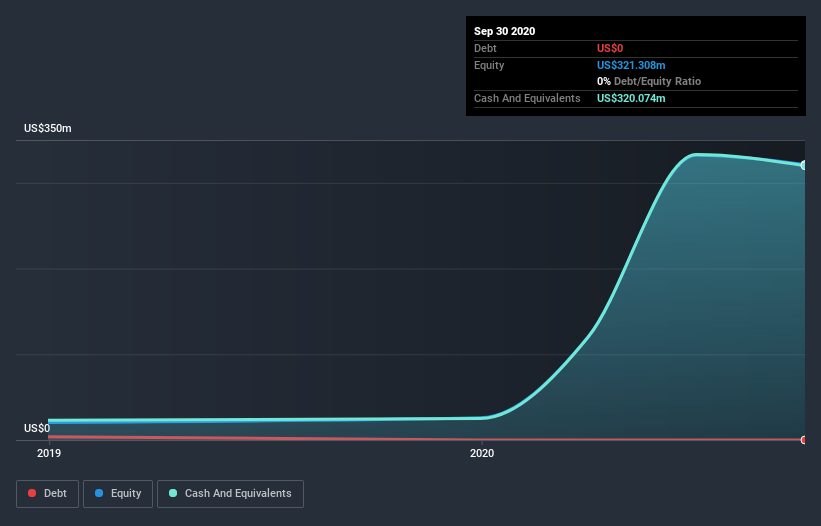821x526 pixels.
Task: Click the blue Equity legend dot
Action: [x=99, y=493]
